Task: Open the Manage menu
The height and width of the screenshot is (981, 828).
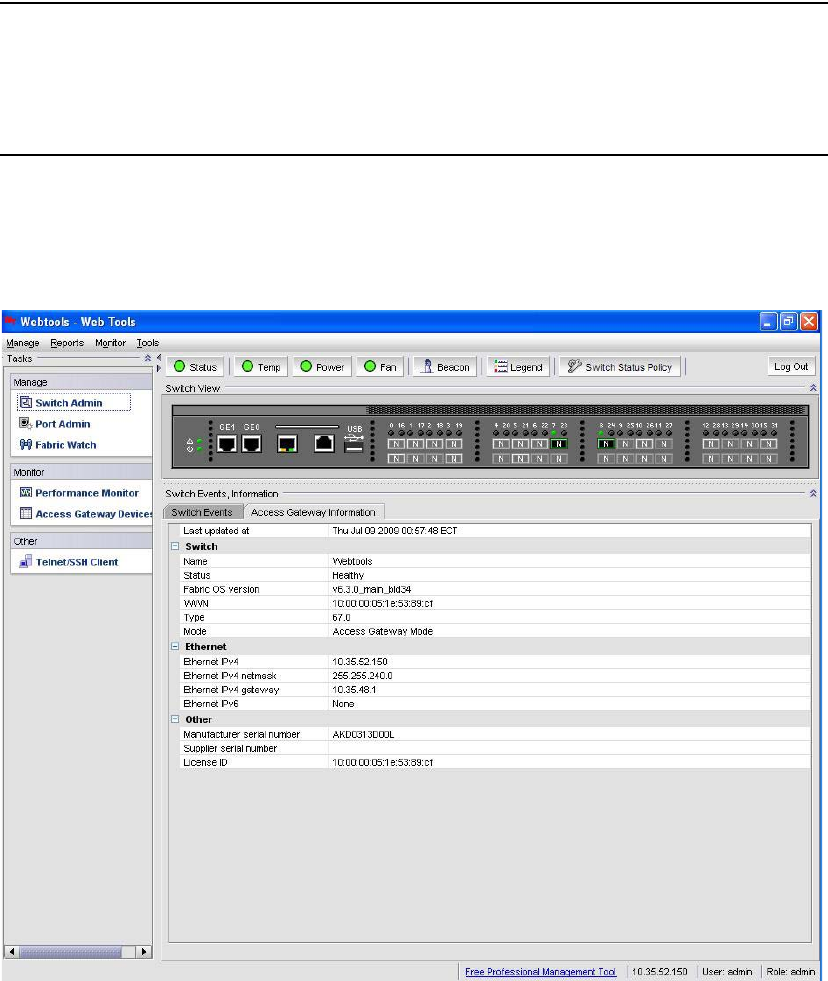Action: (x=23, y=343)
